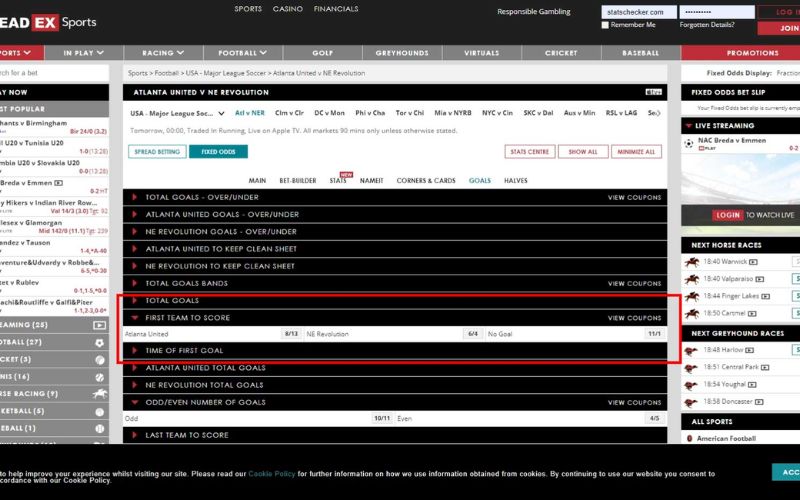Click football icon beside NAC Breda v Emmen

point(689,143)
